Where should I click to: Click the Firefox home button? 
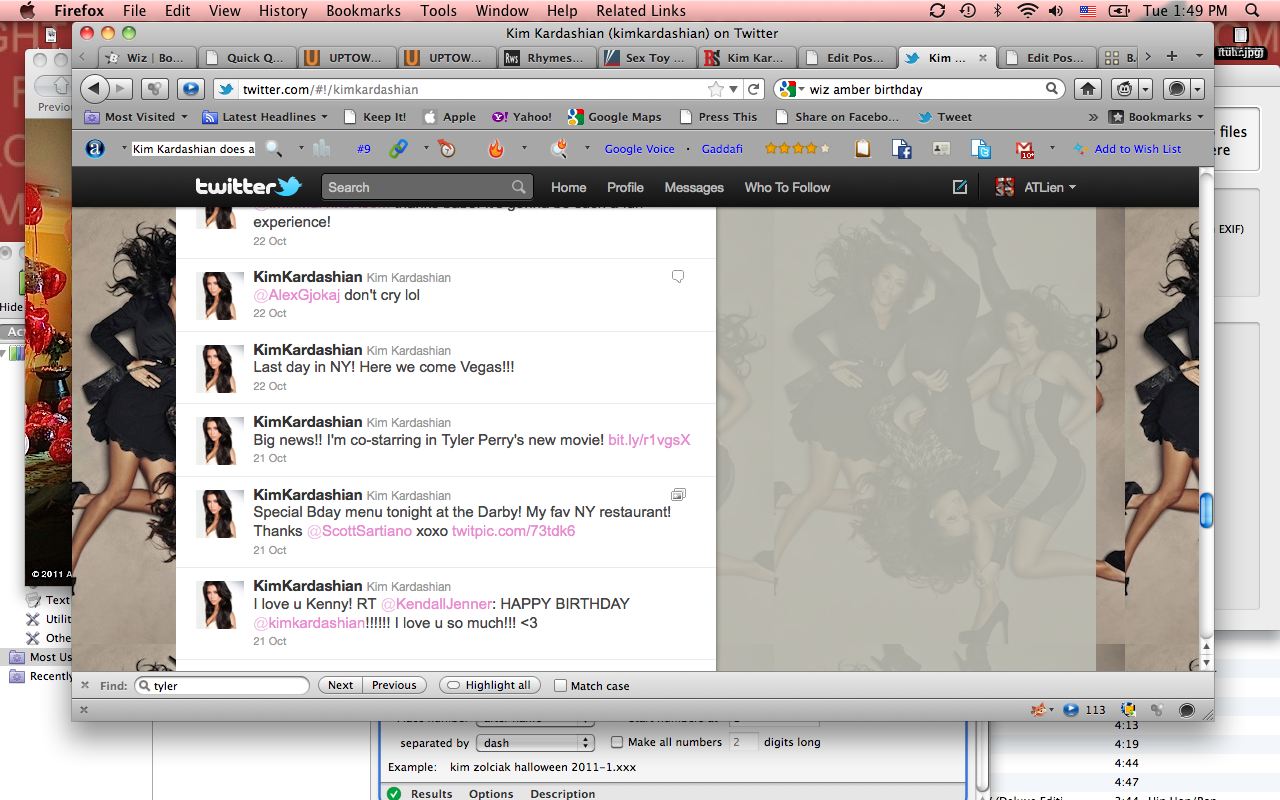pyautogui.click(x=1087, y=89)
